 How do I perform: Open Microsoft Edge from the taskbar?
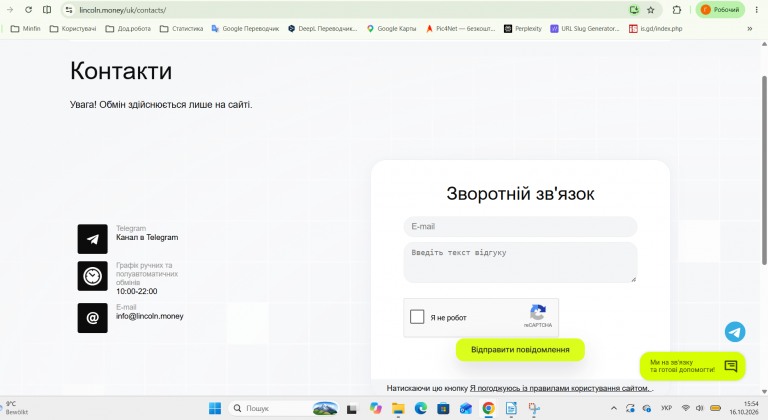[421, 408]
